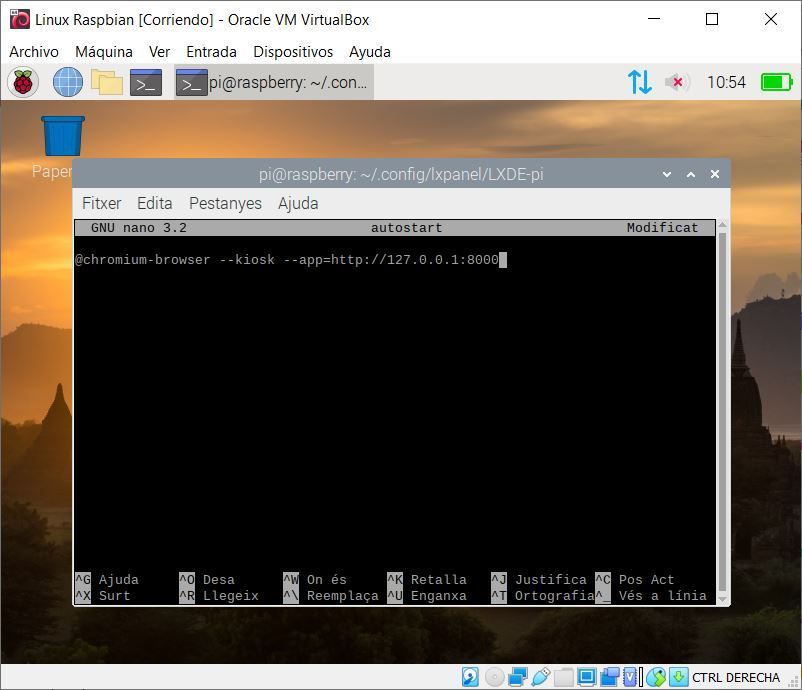Click the ^_ Vés a línia nano shortcut
The height and width of the screenshot is (690, 802).
[651, 596]
